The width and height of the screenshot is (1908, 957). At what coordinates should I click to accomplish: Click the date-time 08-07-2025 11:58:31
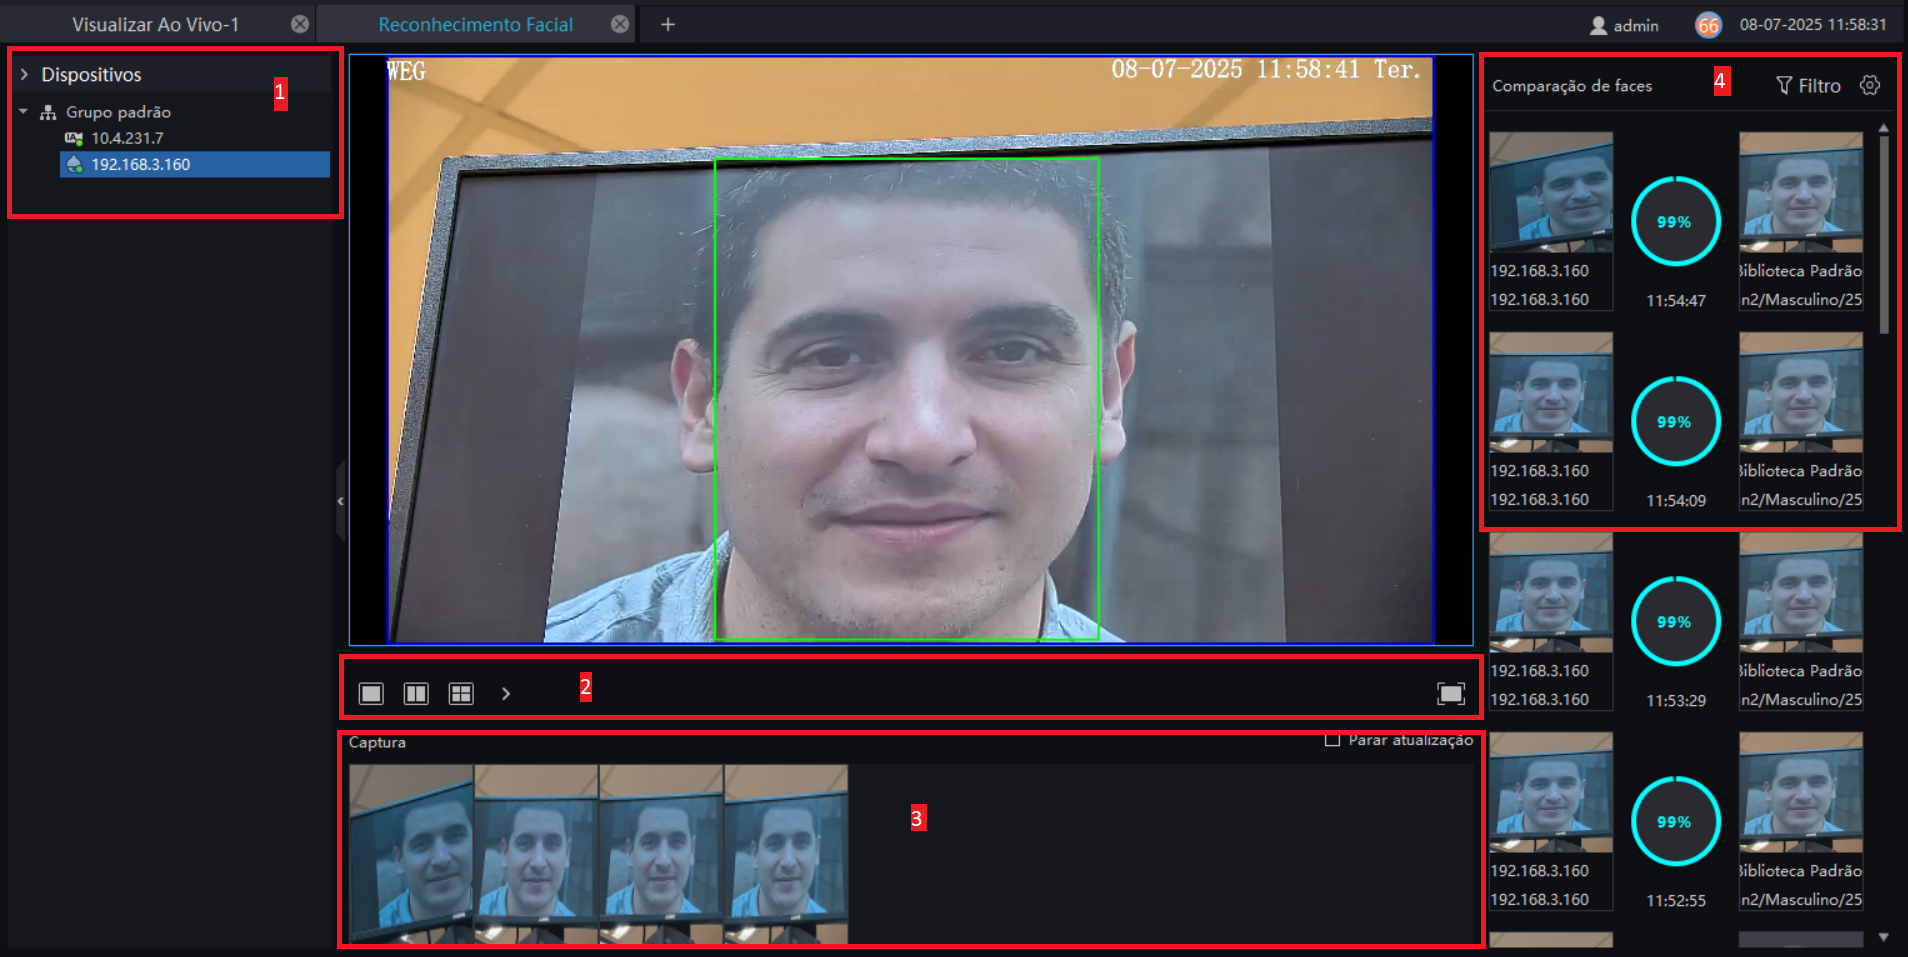tap(1813, 25)
